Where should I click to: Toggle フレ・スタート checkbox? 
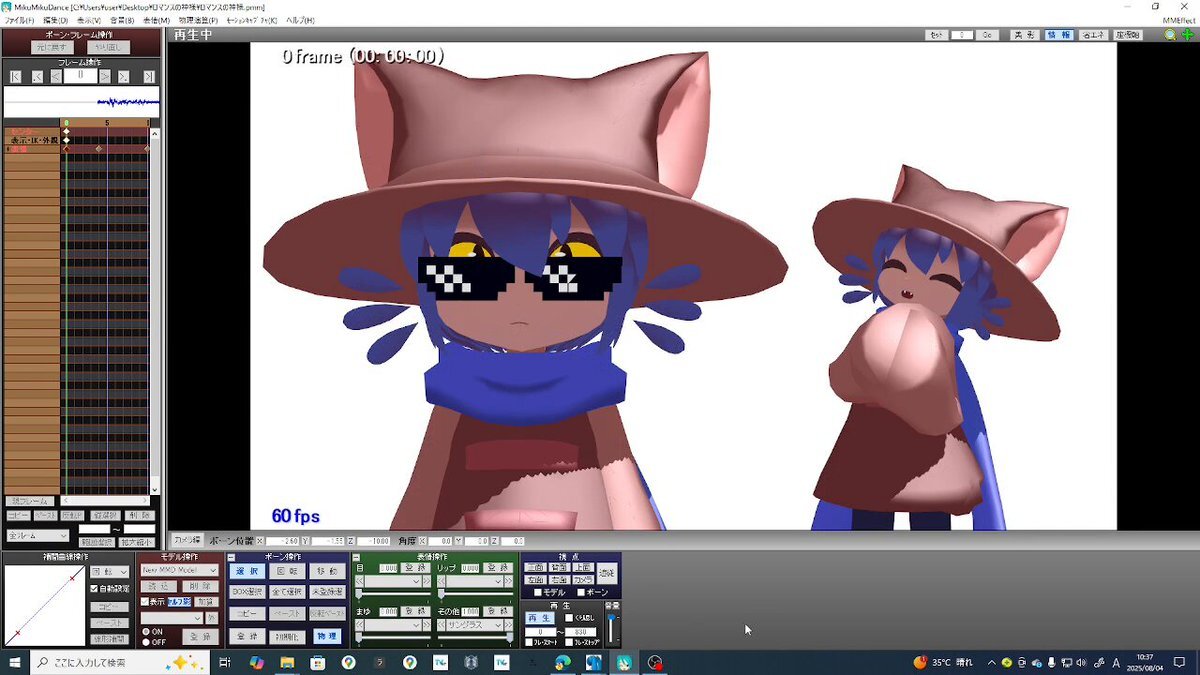click(x=531, y=642)
